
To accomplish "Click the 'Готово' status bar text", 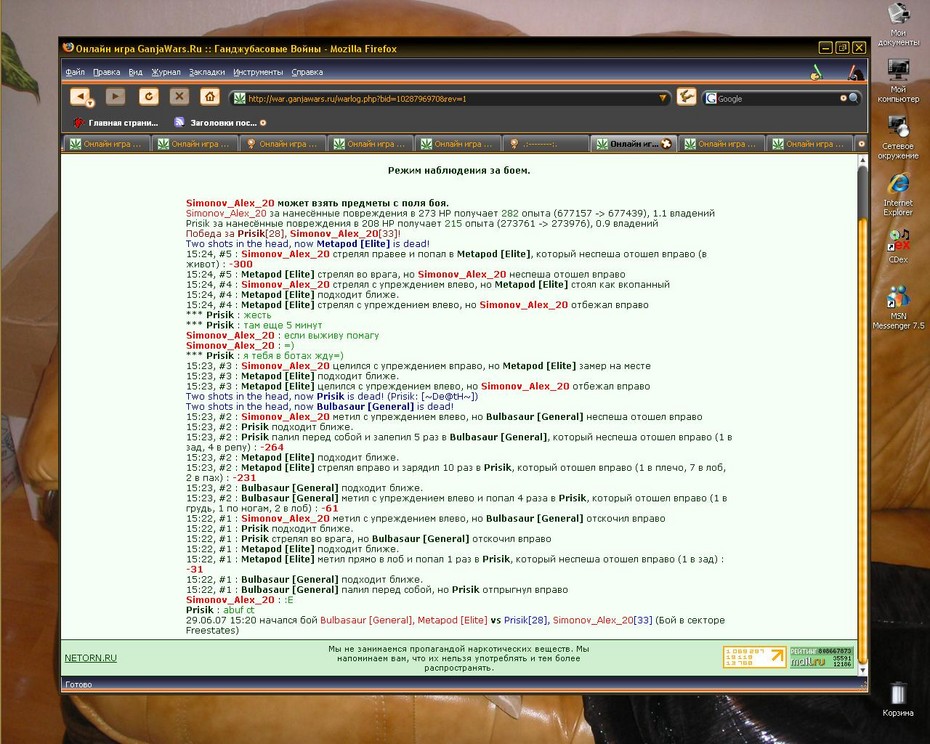I will (x=78, y=684).
